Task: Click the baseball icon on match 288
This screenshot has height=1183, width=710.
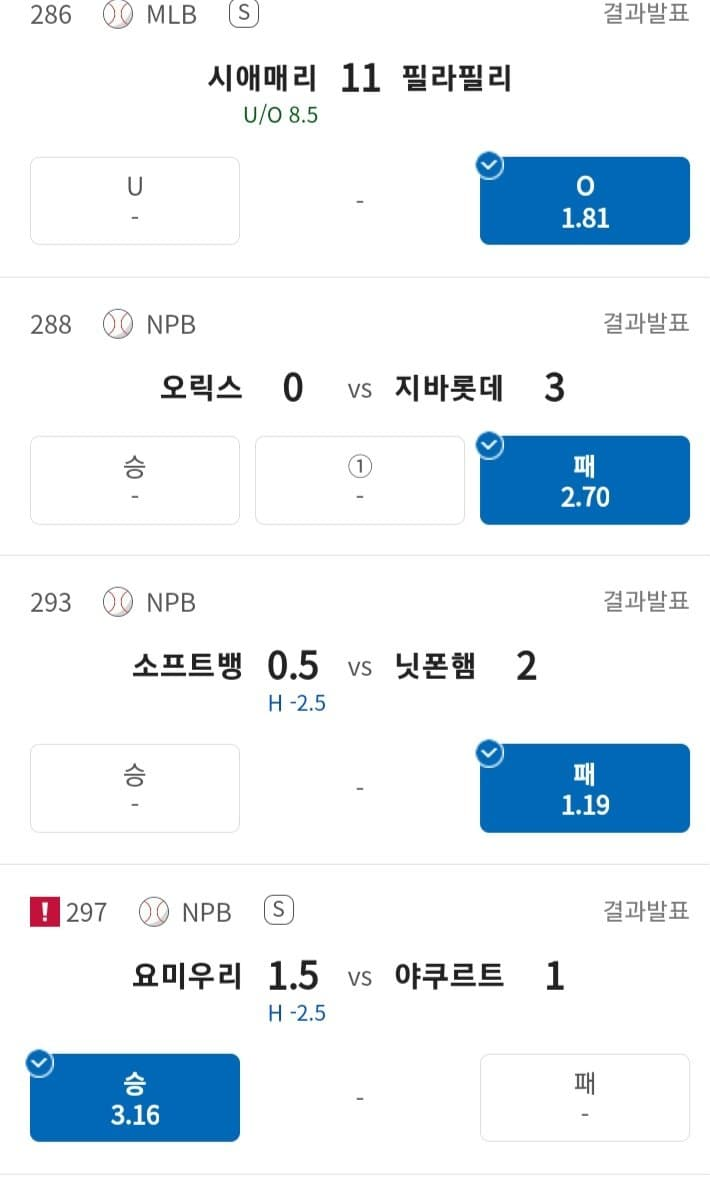Action: click(x=118, y=324)
